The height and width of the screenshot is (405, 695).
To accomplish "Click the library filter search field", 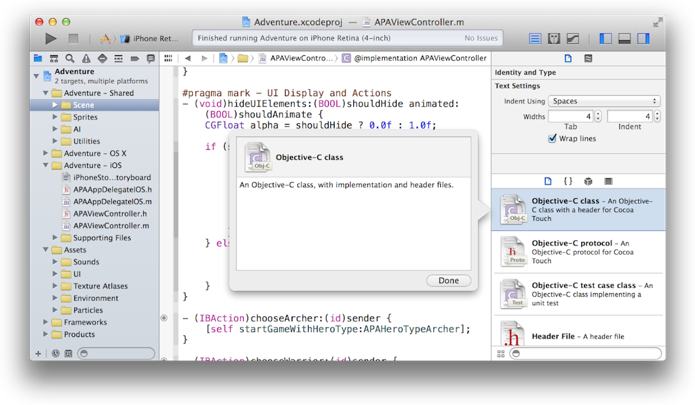I will [586, 354].
